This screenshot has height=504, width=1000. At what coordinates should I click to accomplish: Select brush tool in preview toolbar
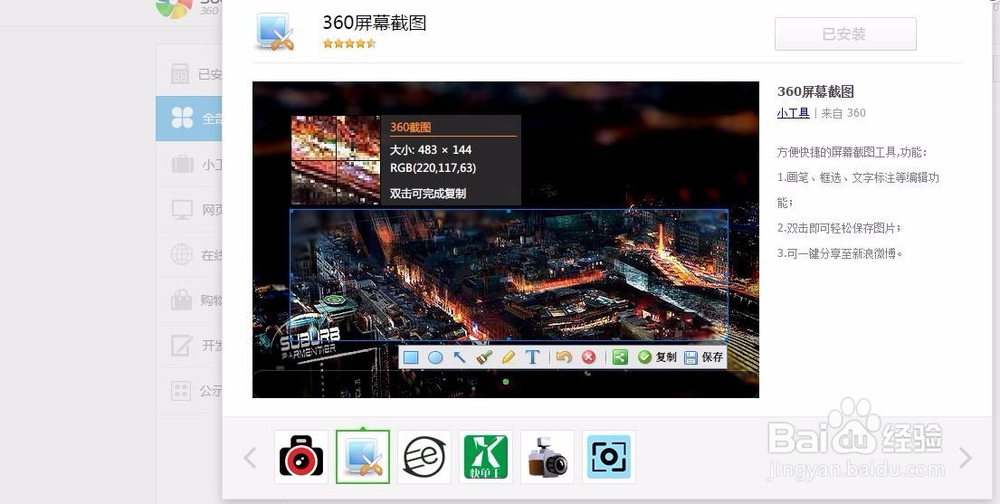(x=484, y=357)
